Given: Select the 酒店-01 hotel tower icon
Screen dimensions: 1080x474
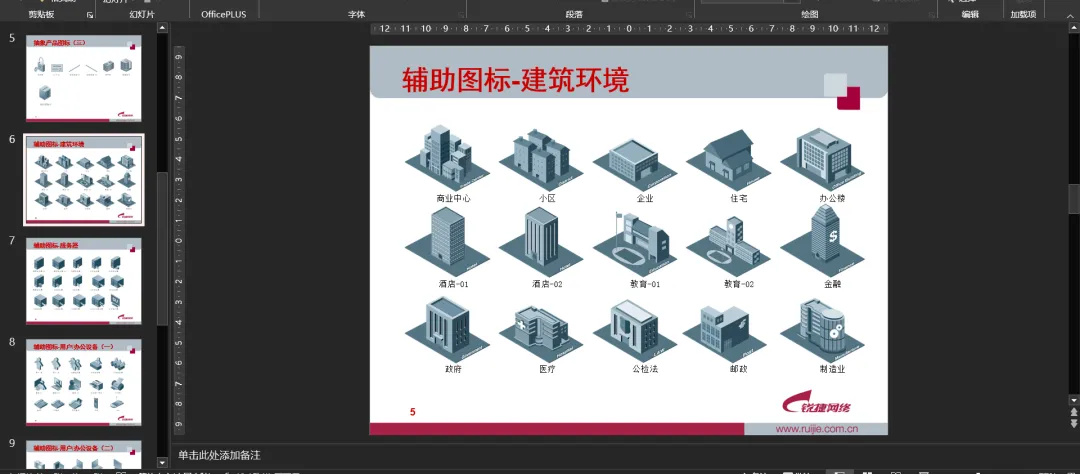Looking at the screenshot, I should coord(447,242).
